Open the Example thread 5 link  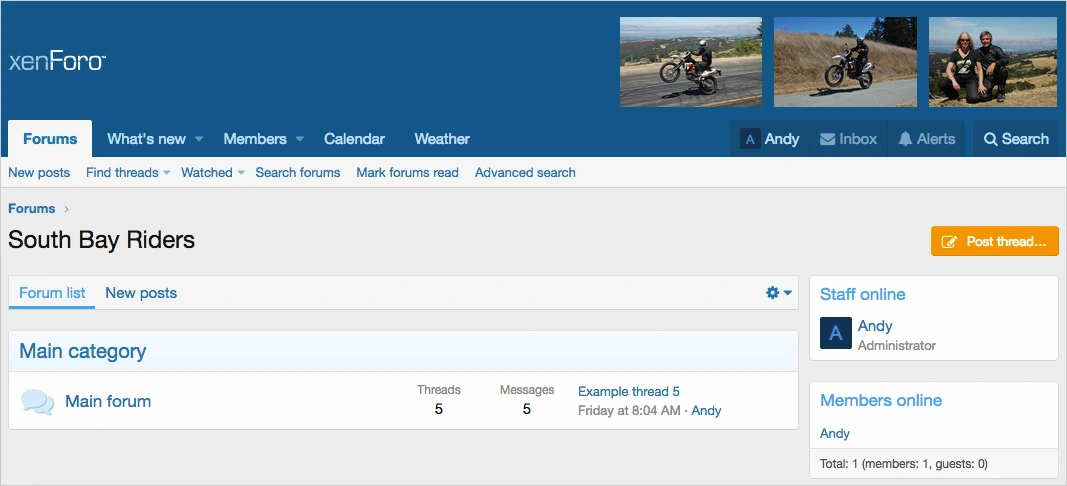coord(628,391)
